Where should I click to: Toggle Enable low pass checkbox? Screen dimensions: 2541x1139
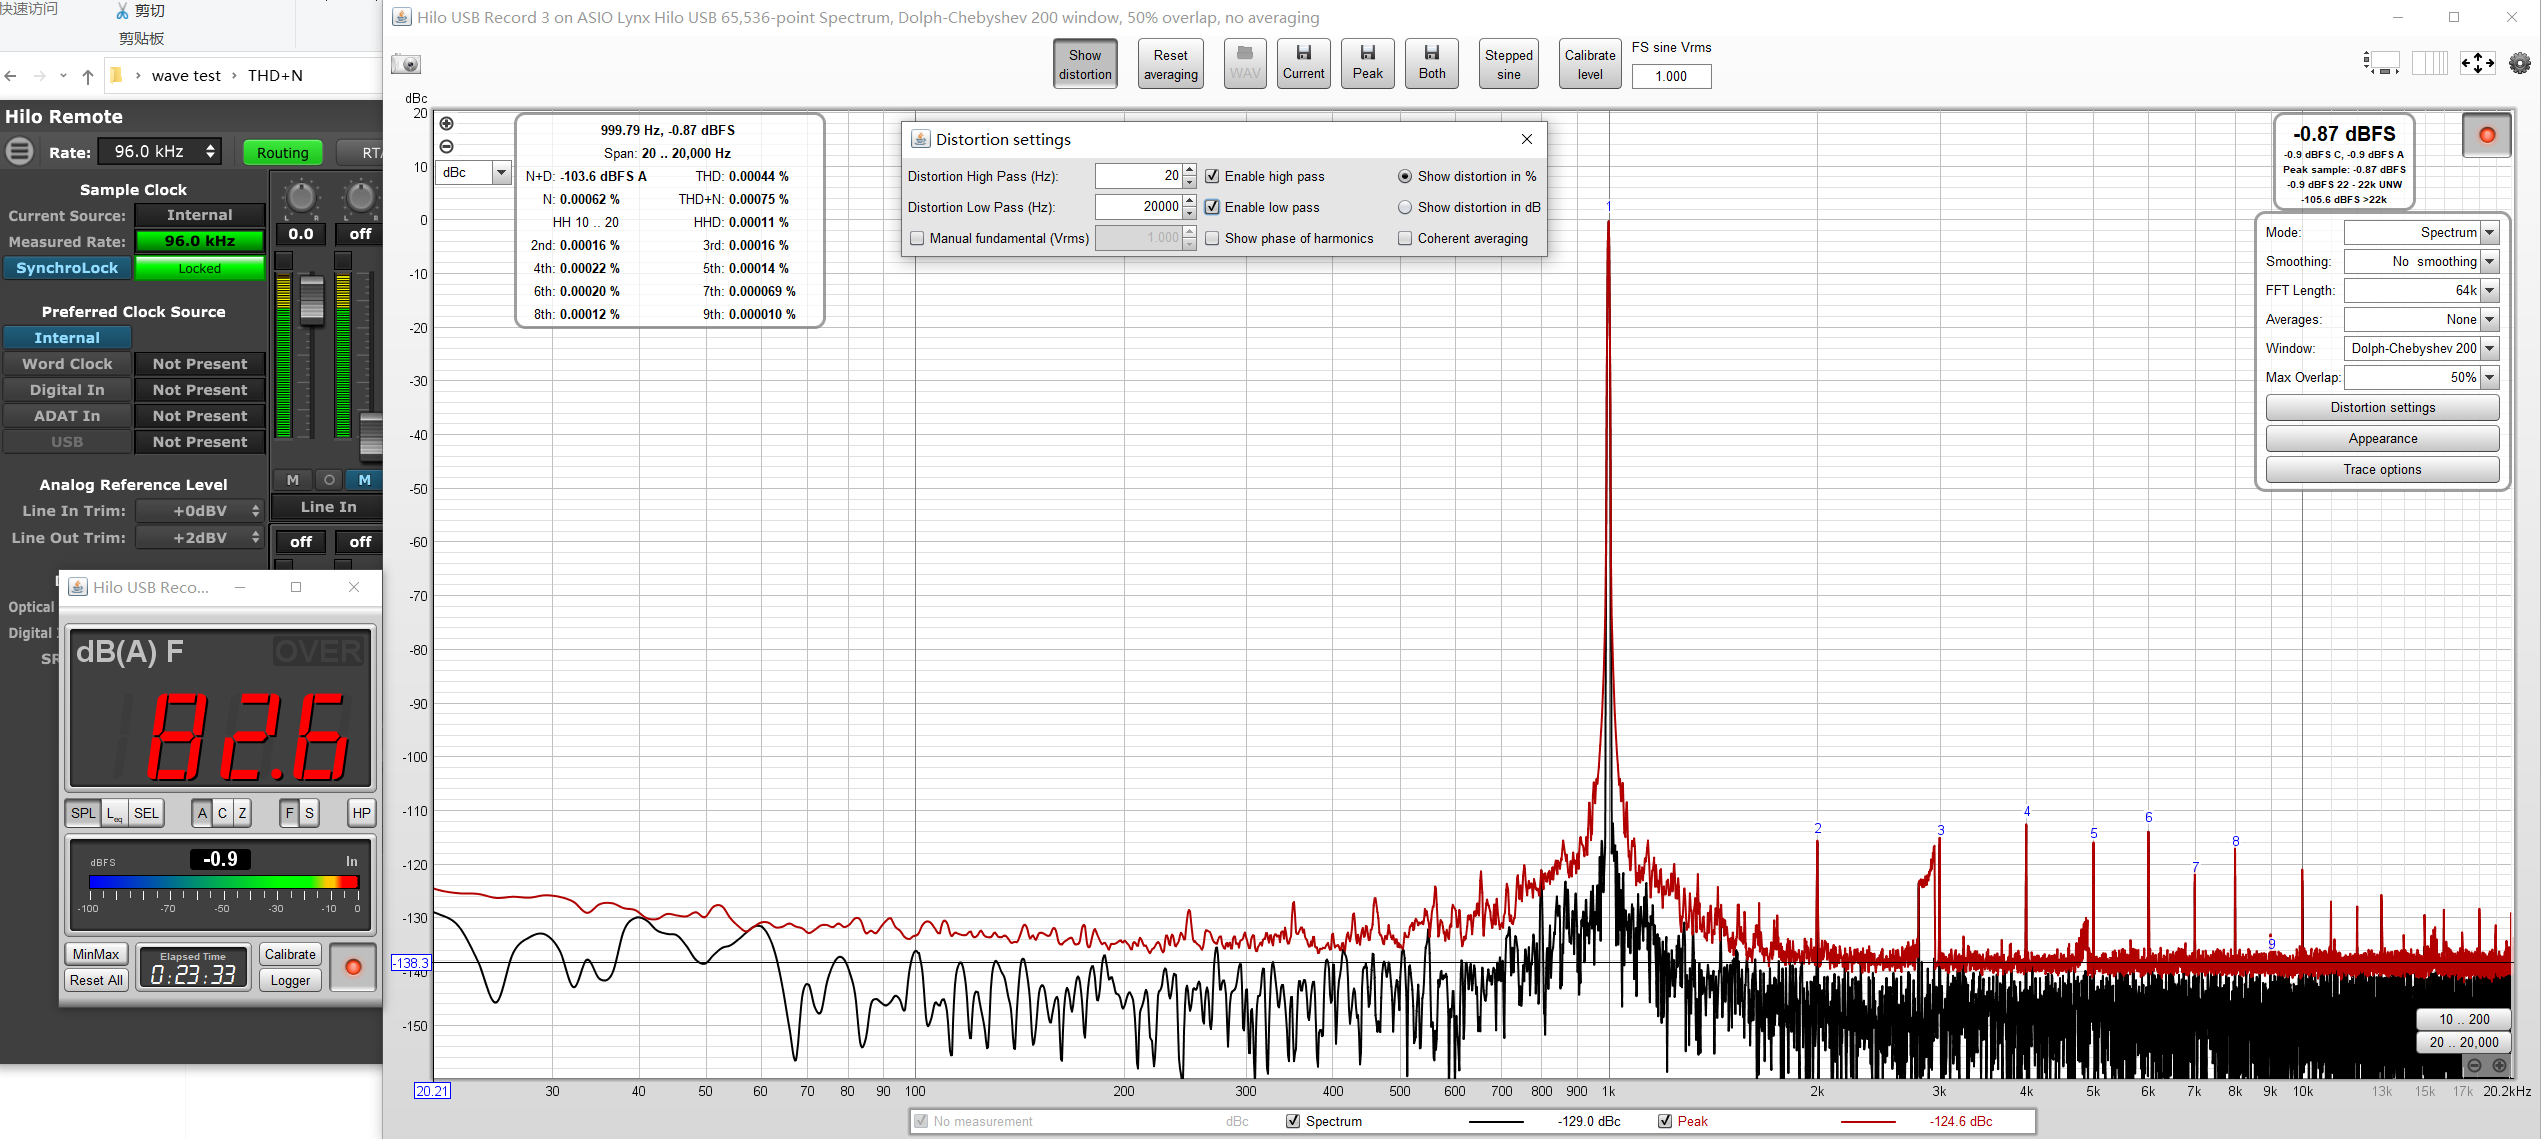(1212, 207)
